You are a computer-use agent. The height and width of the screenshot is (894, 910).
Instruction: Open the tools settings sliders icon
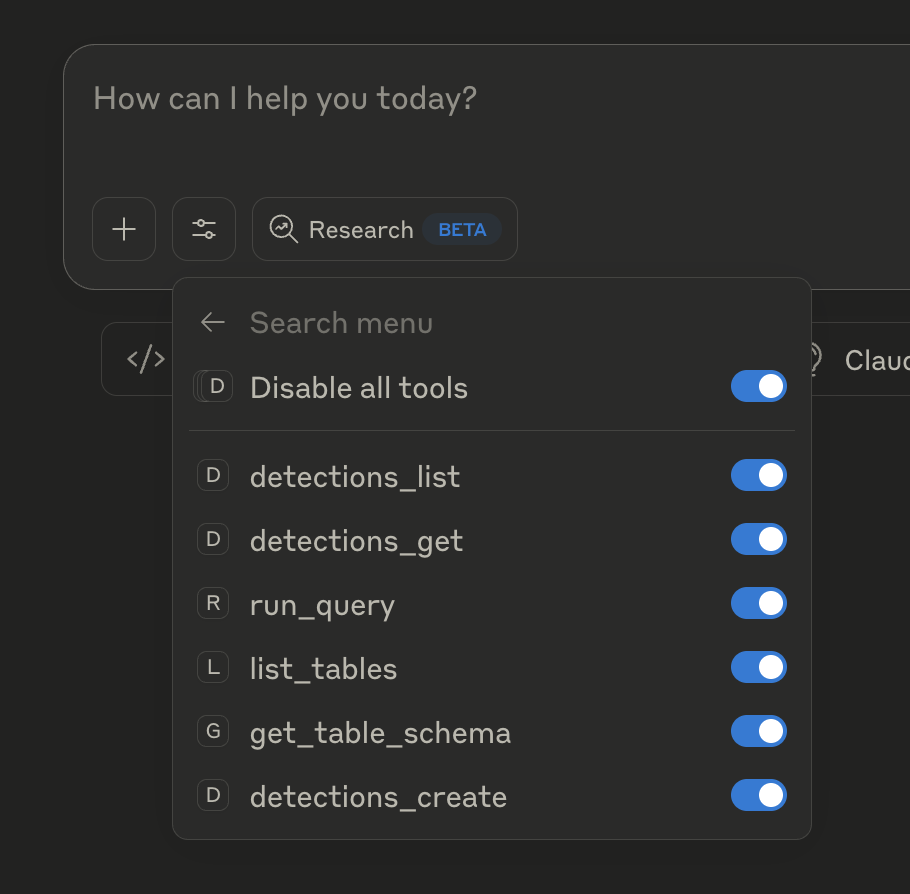click(x=203, y=228)
